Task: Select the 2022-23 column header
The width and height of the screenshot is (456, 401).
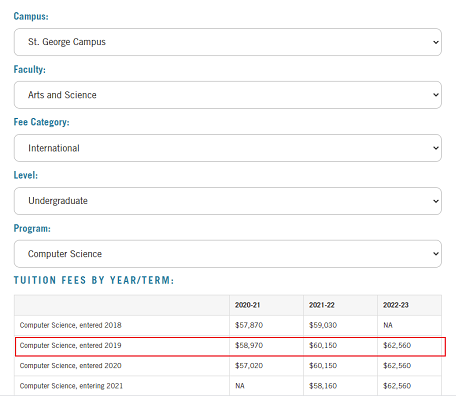Action: pos(395,305)
